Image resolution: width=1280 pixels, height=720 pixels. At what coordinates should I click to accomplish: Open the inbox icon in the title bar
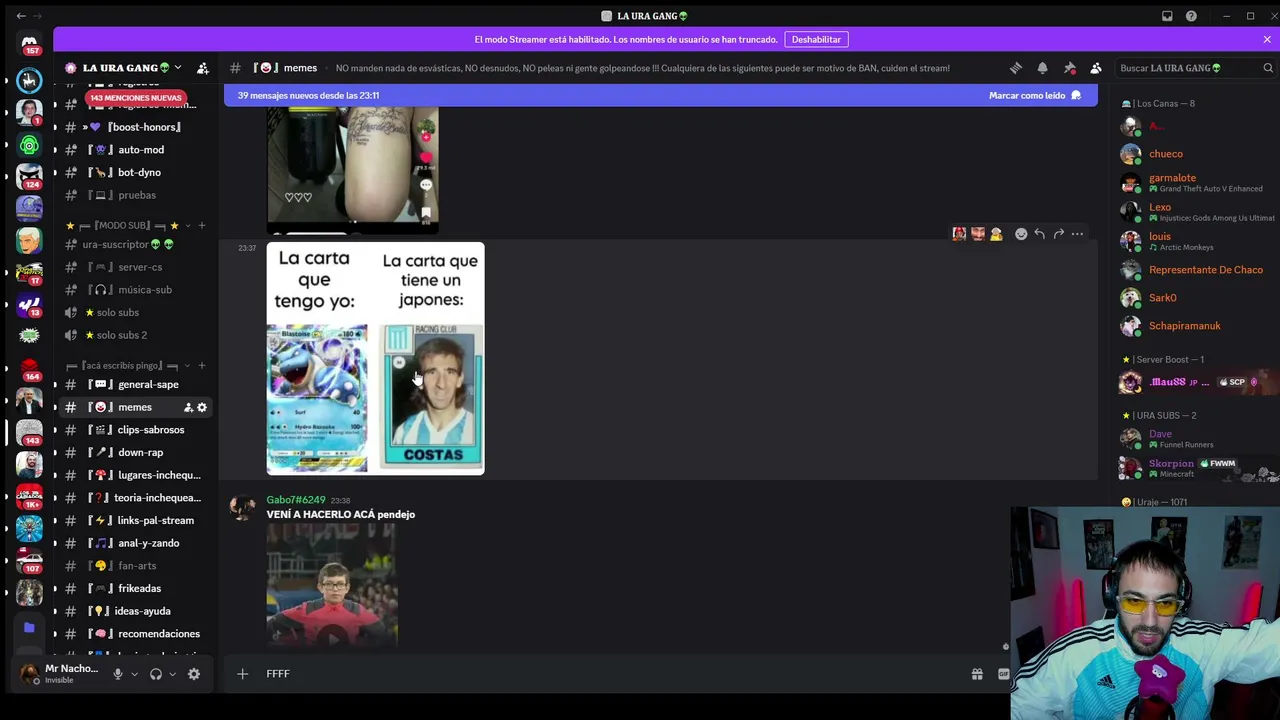pos(1167,16)
